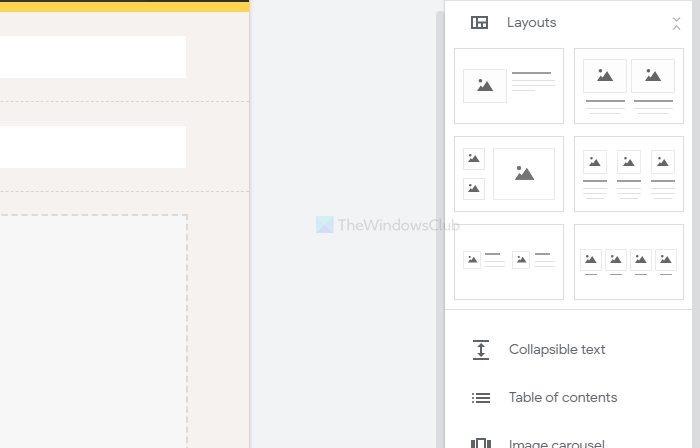This screenshot has height=448, width=700.
Task: Select the two images with captions layout
Action: (628, 86)
